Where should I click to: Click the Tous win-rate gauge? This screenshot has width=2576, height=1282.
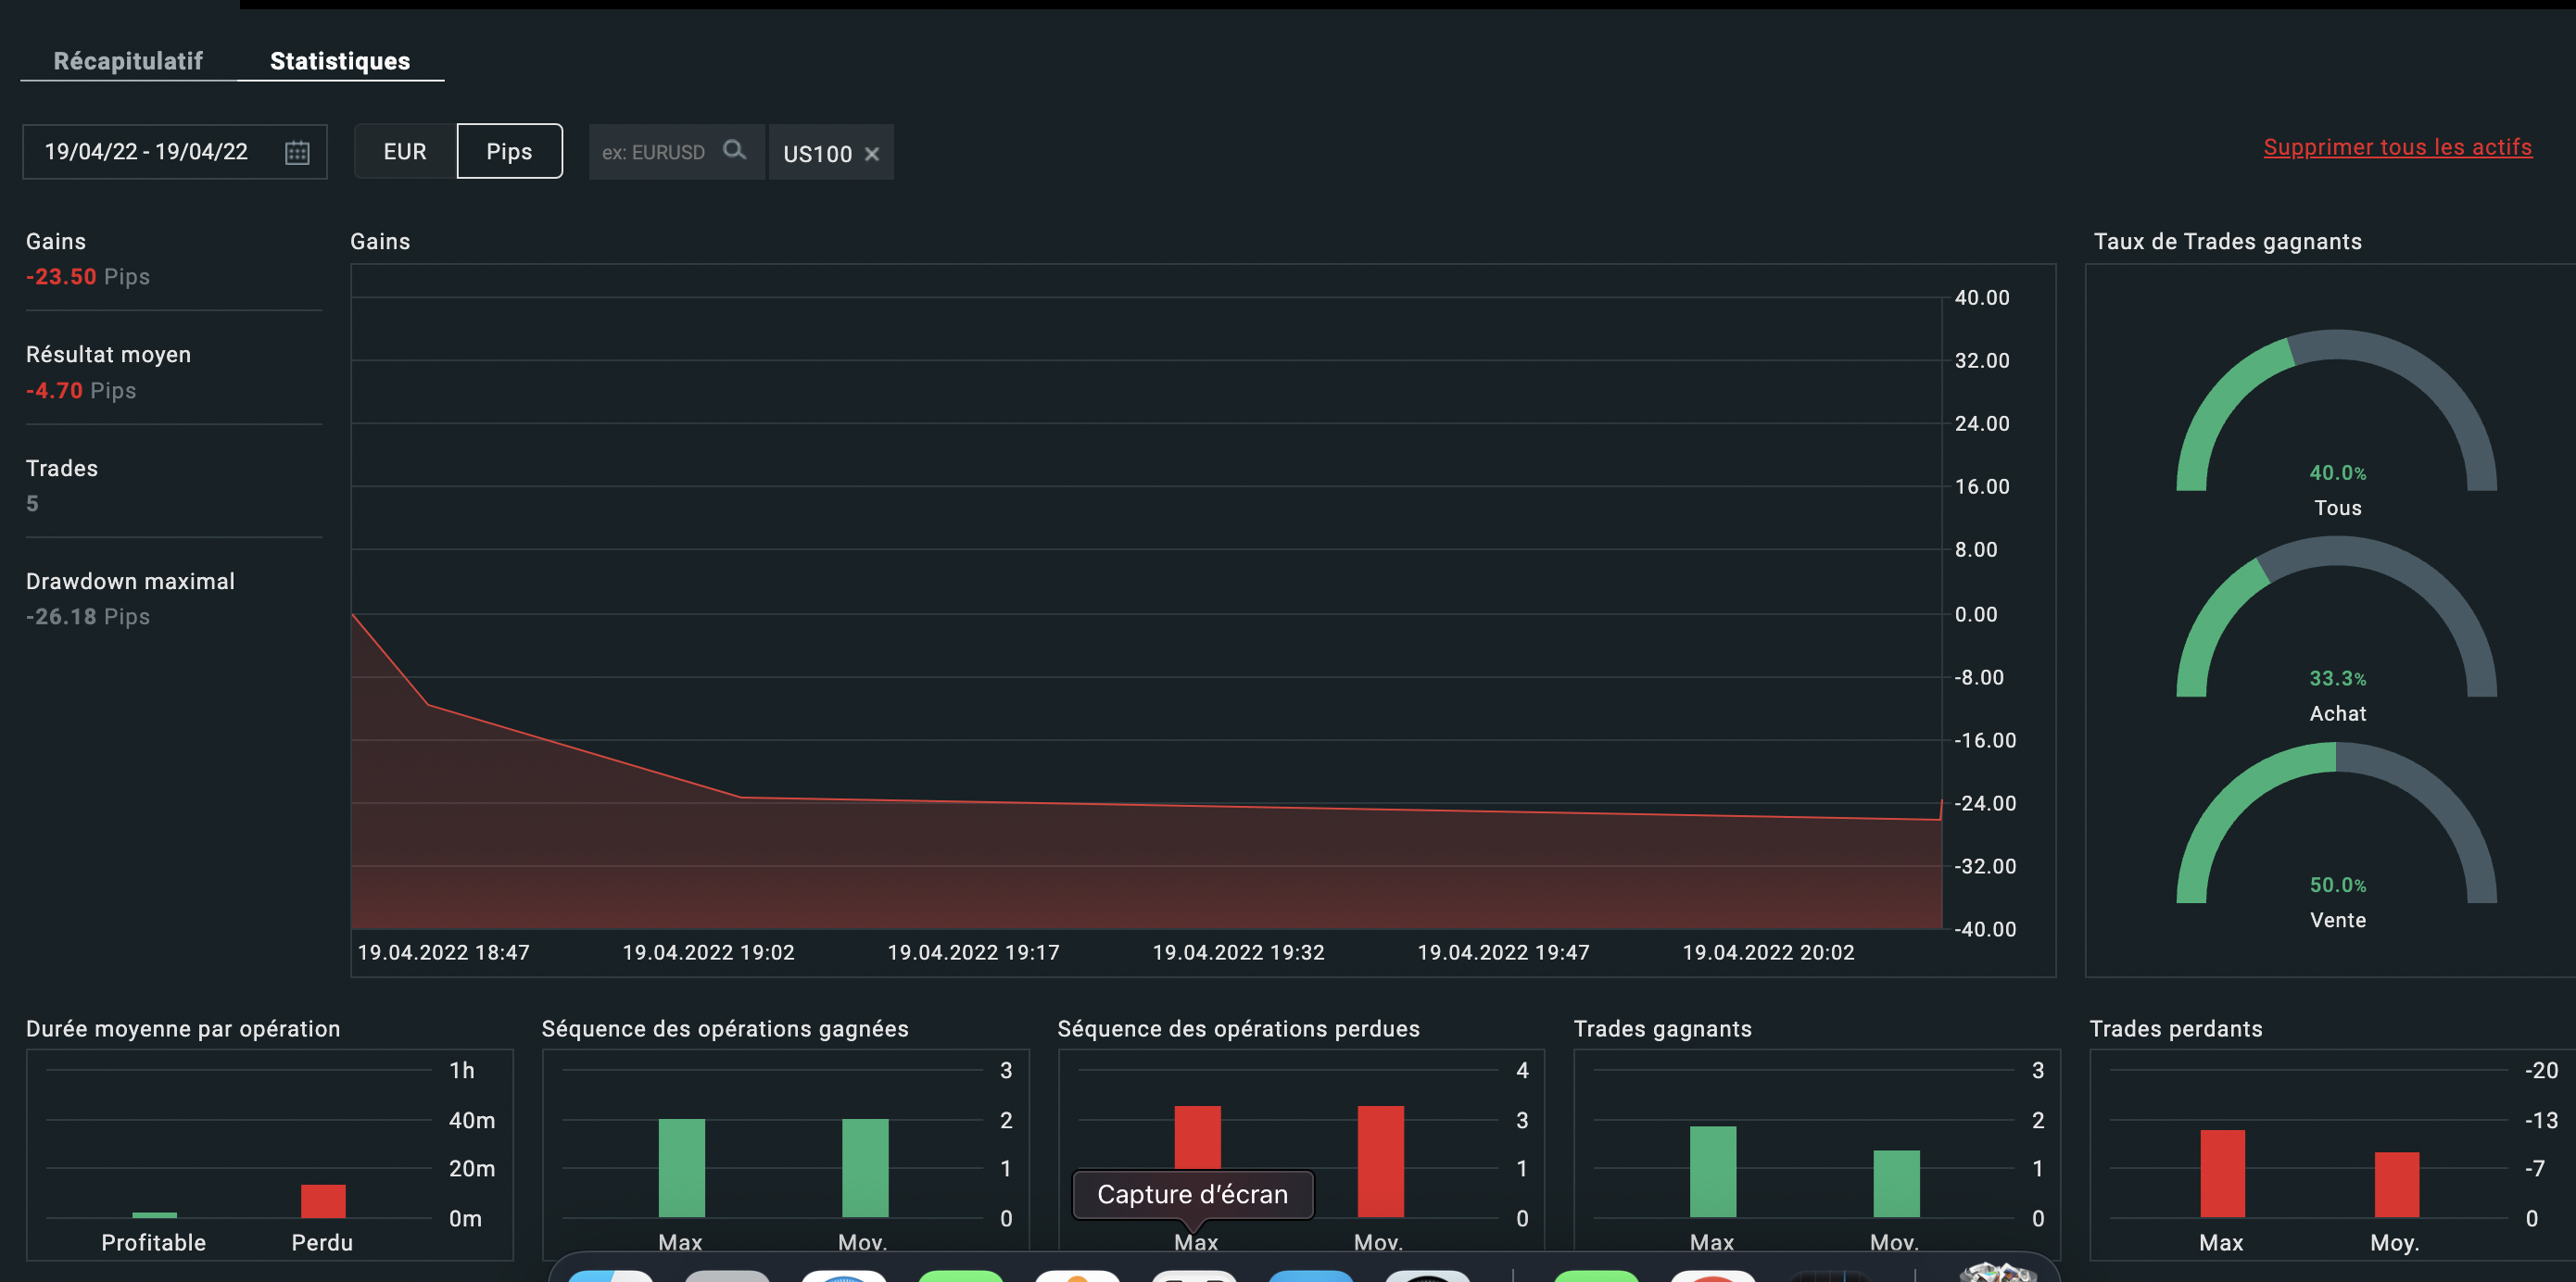pyautogui.click(x=2336, y=420)
